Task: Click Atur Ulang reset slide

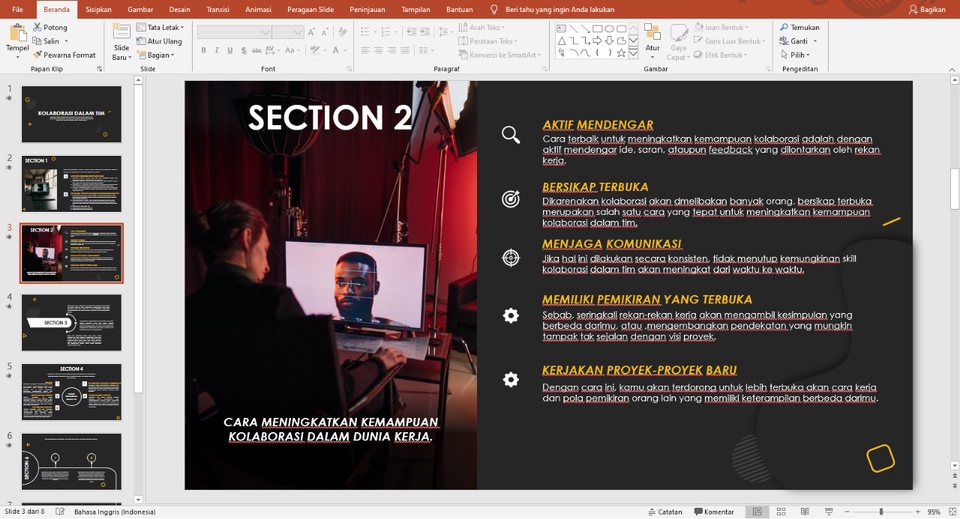Action: (159, 41)
